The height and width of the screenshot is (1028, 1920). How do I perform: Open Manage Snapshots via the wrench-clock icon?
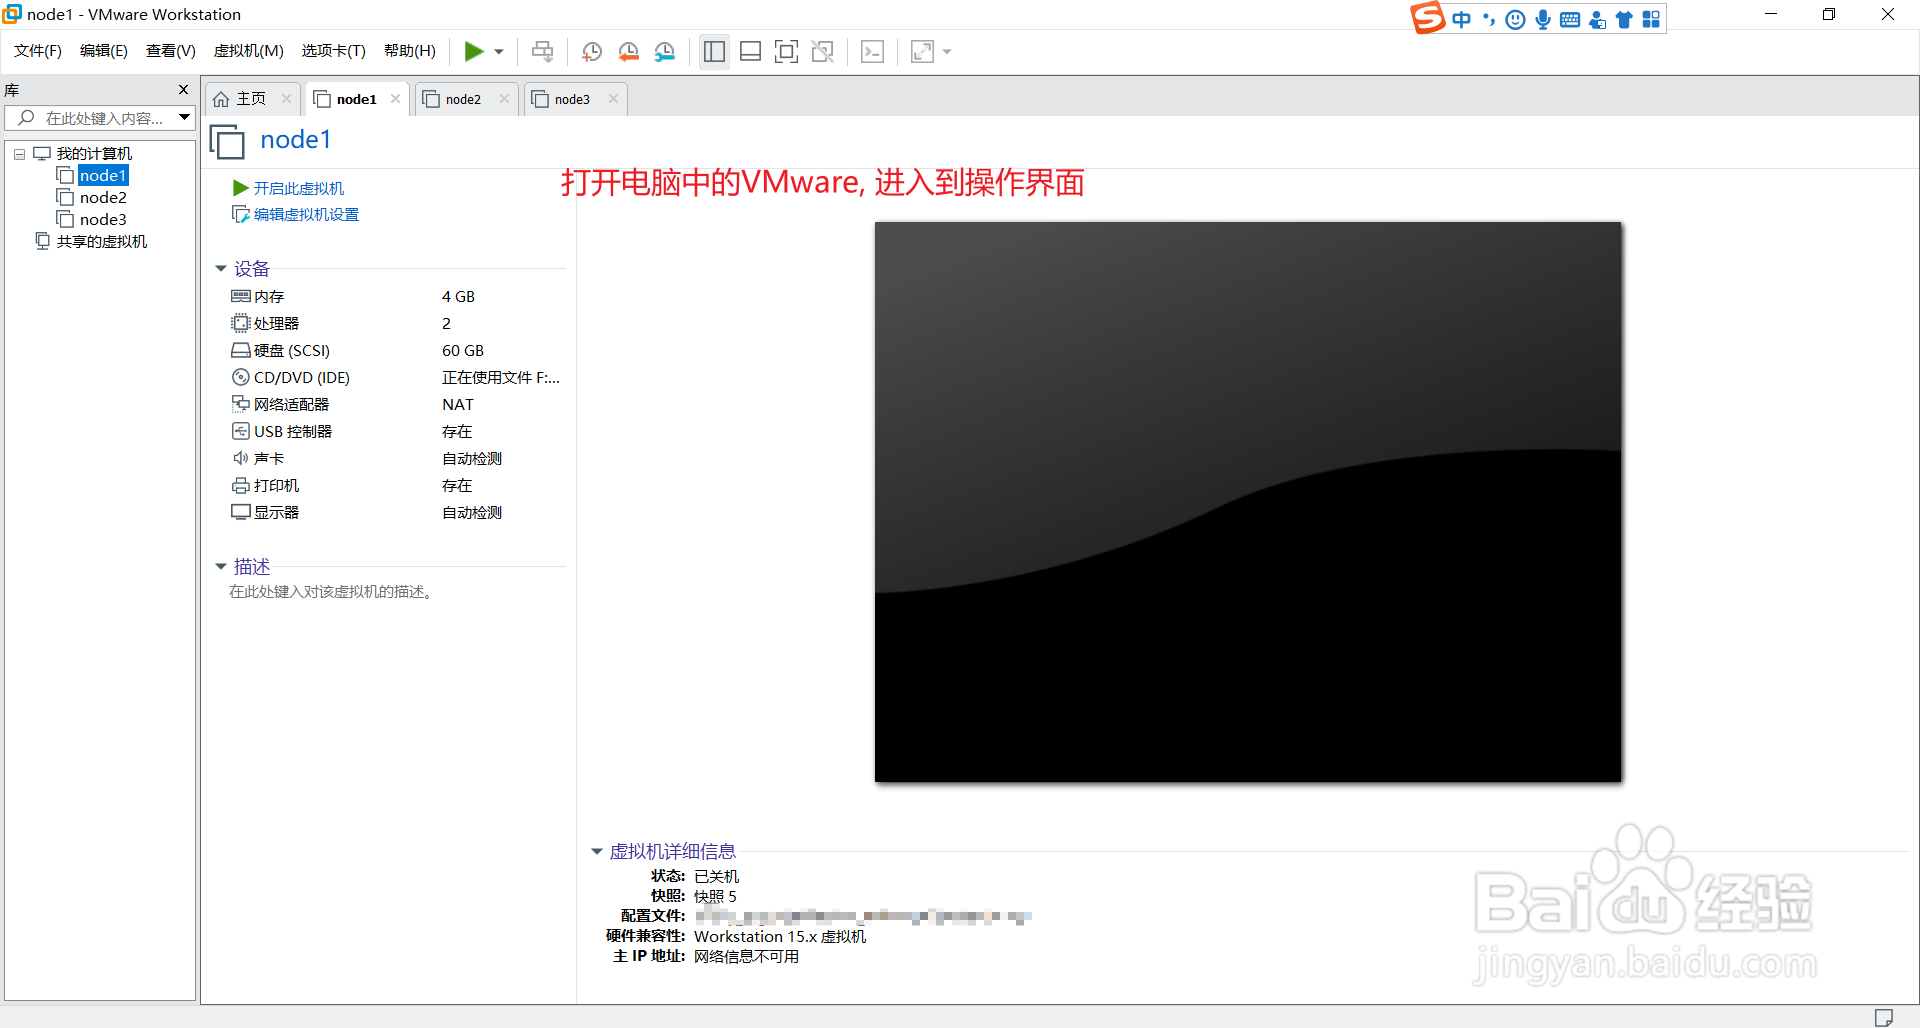(x=664, y=51)
